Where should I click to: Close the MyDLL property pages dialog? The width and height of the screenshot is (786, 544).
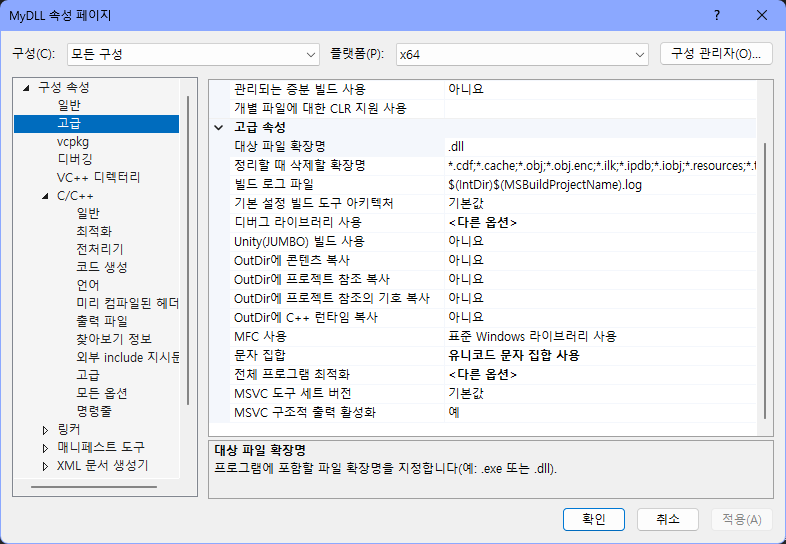coord(762,15)
